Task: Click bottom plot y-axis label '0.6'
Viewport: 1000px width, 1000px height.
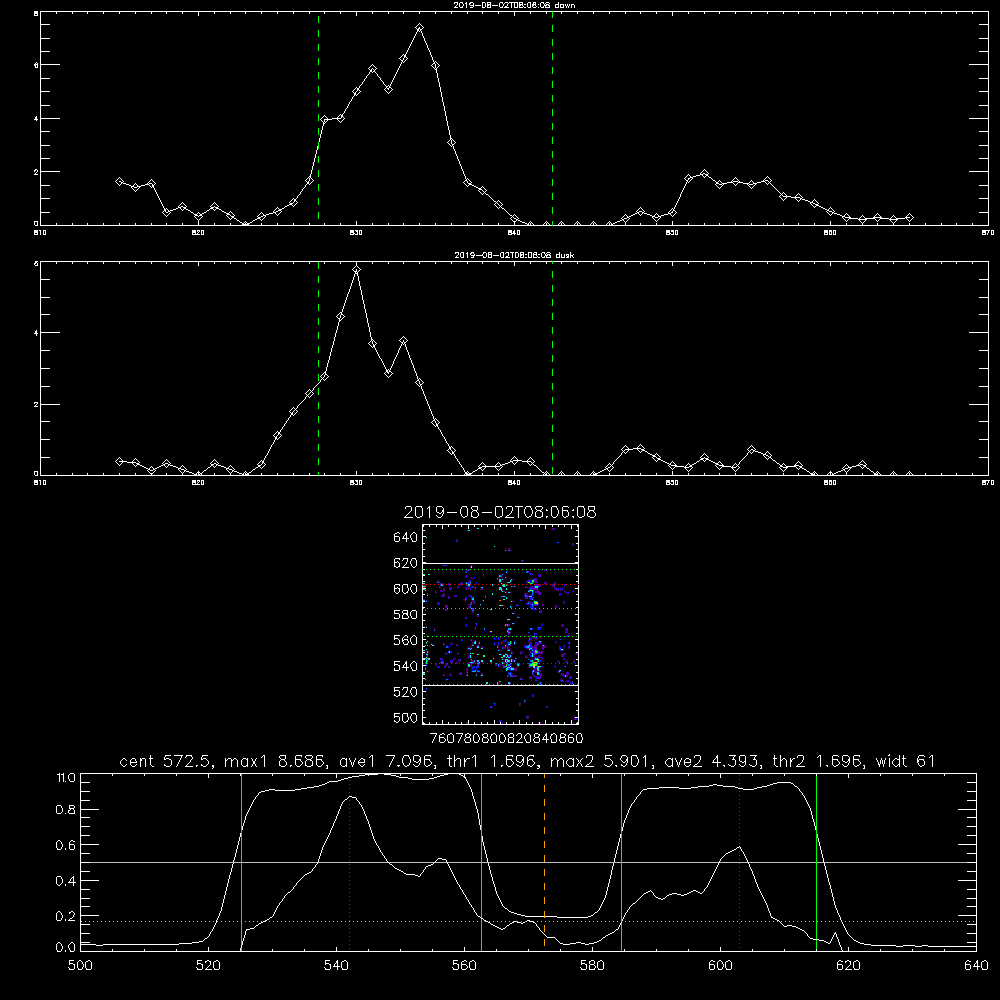Action: click(66, 845)
